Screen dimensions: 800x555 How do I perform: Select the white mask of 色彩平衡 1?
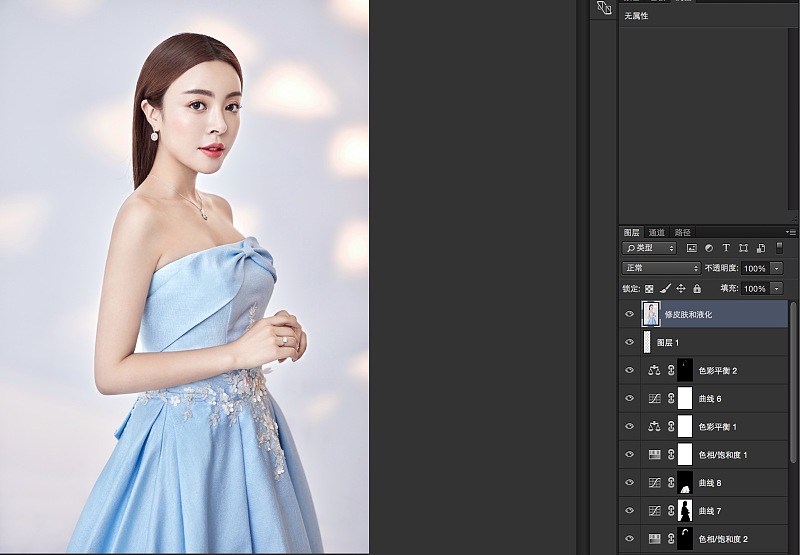pyautogui.click(x=685, y=426)
